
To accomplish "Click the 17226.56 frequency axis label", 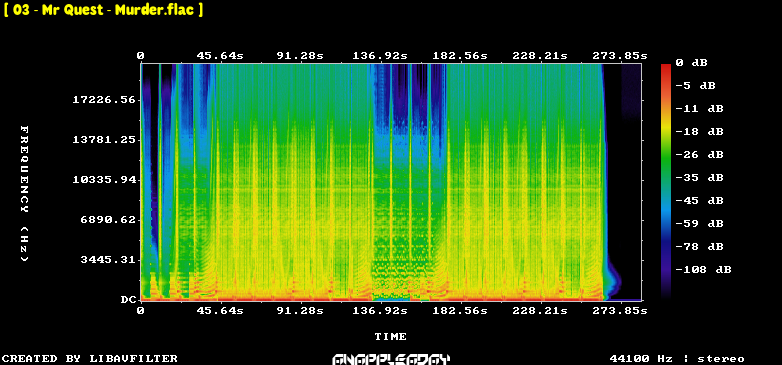I will tap(104, 100).
